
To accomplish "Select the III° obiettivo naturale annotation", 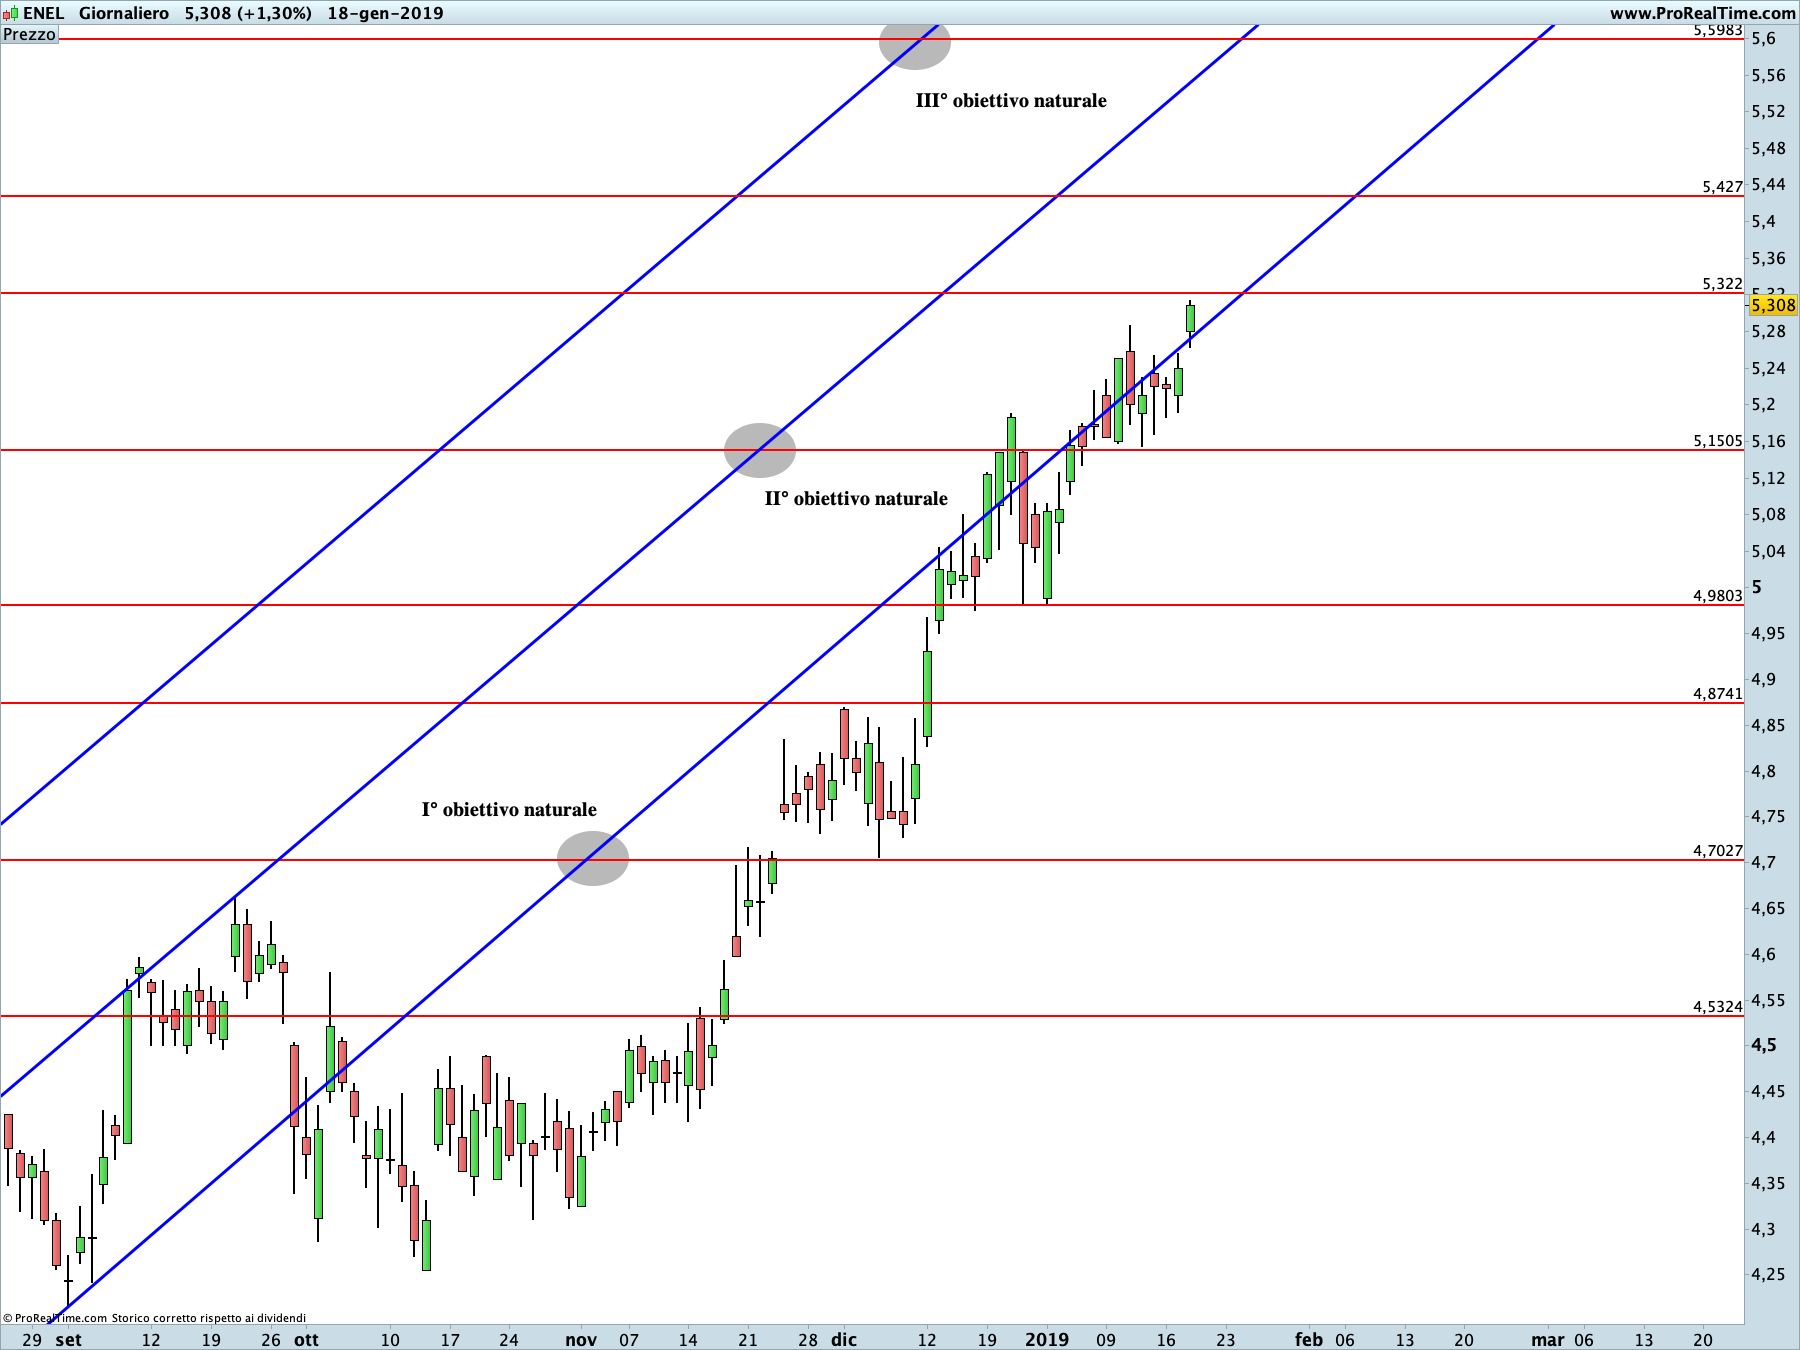I will [x=1011, y=100].
